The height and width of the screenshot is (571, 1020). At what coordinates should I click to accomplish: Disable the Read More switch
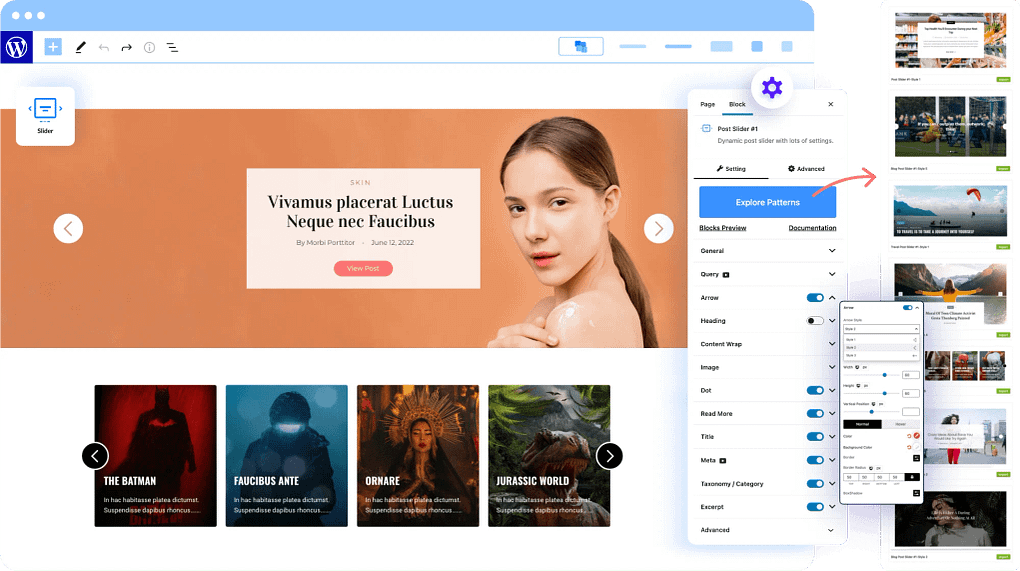click(x=815, y=414)
